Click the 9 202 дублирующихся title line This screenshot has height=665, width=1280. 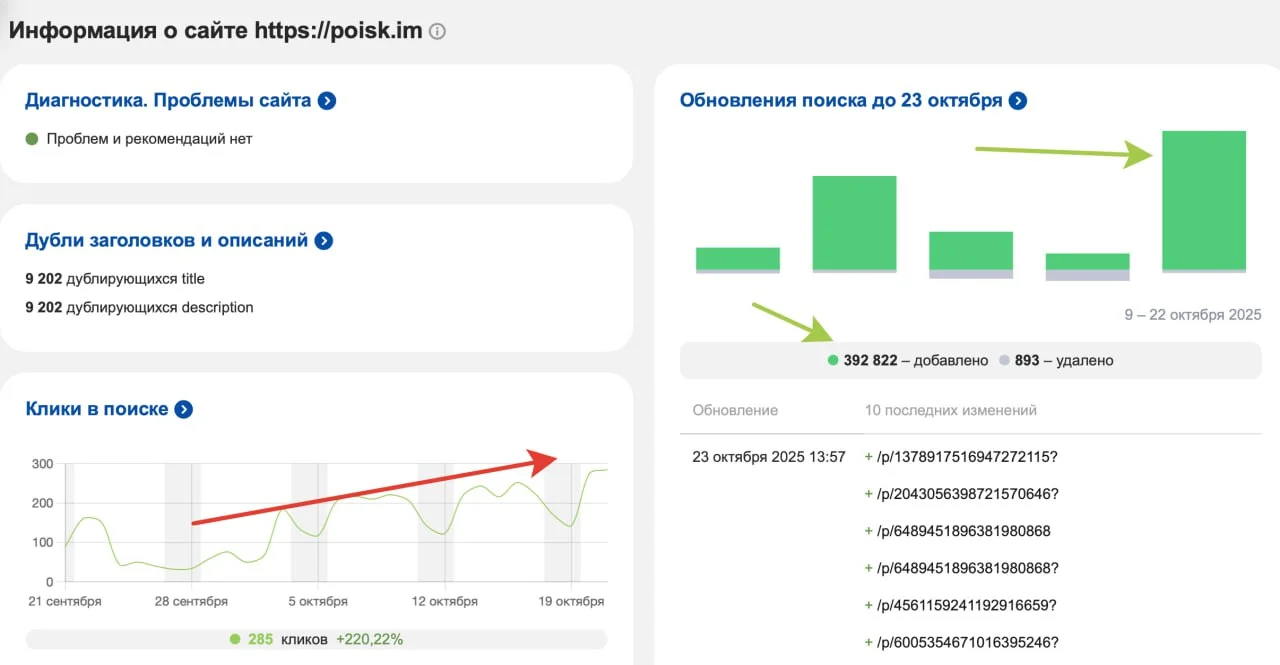coord(115,279)
